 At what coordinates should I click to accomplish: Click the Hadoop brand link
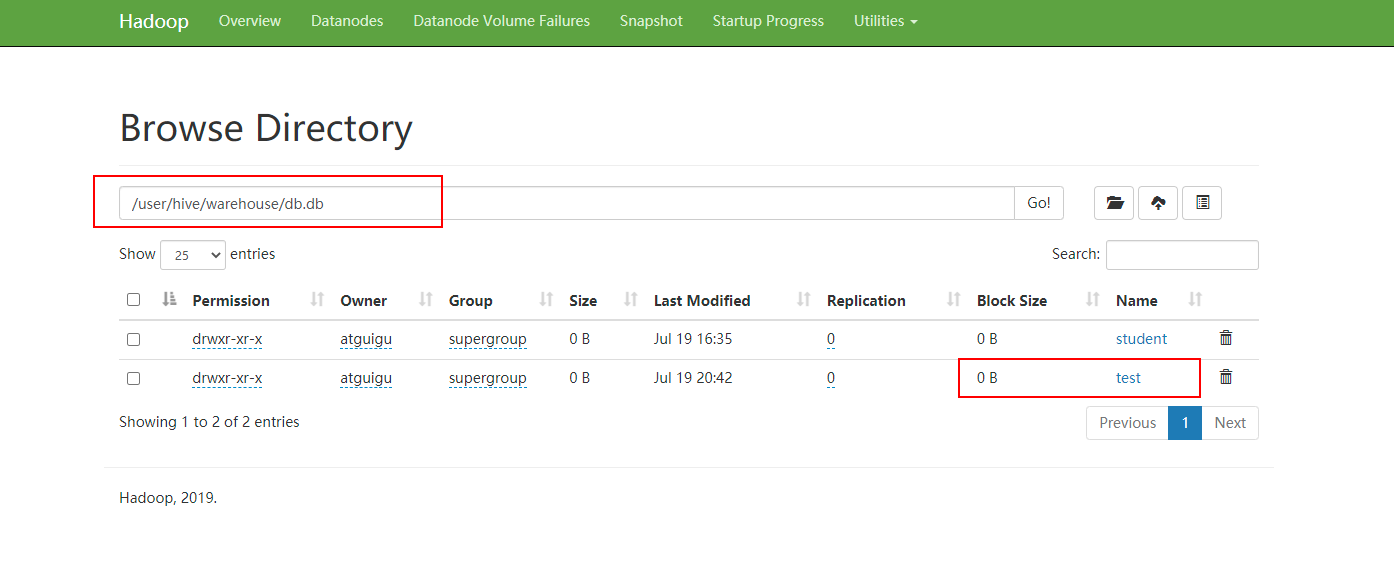tap(154, 21)
